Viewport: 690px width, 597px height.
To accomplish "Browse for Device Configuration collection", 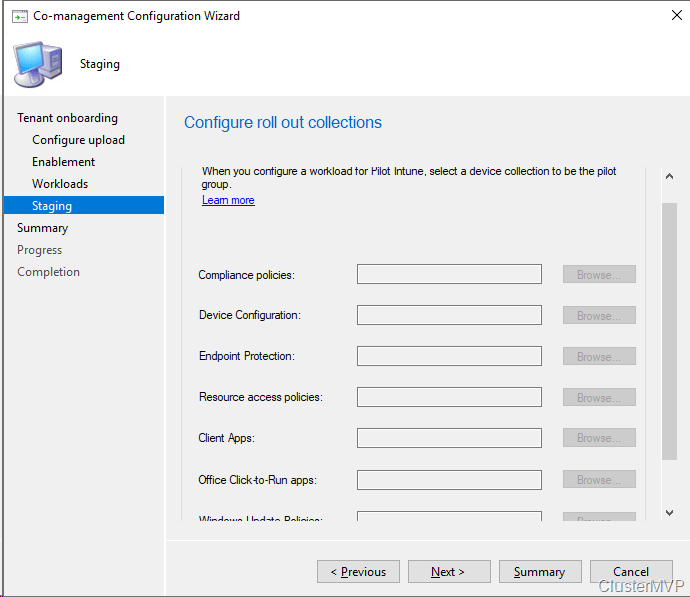I will (x=599, y=315).
